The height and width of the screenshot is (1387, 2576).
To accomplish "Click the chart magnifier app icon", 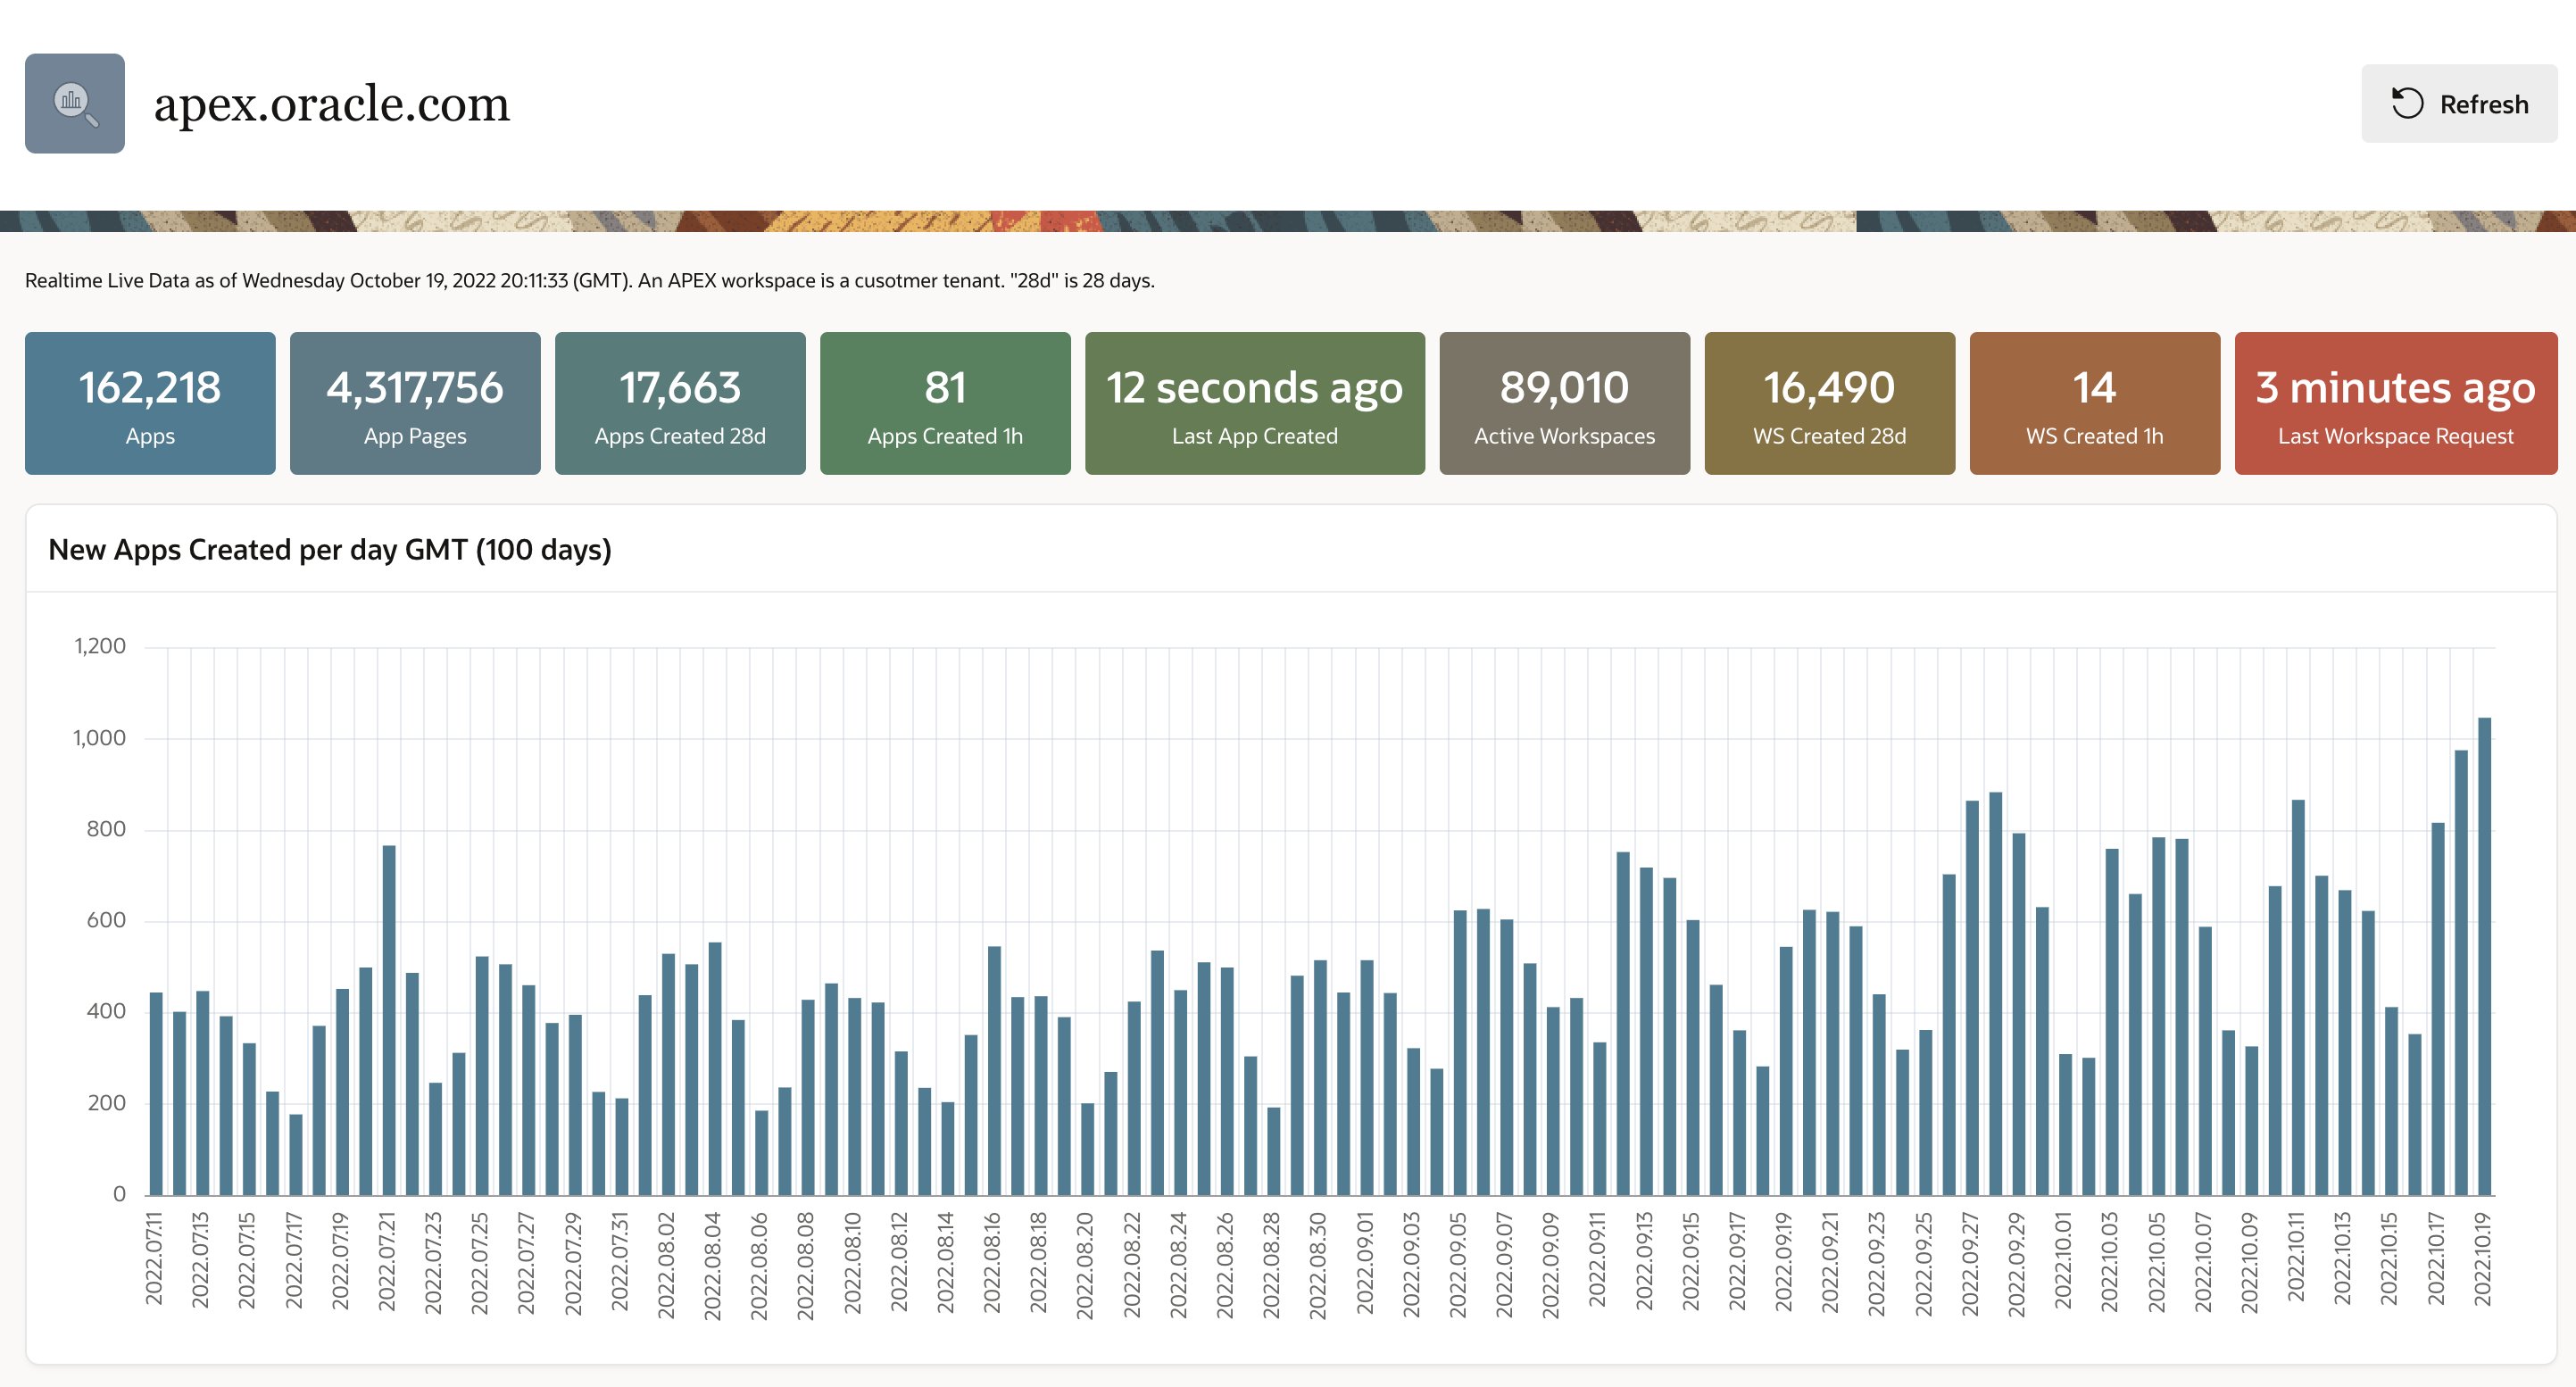I will click(75, 103).
